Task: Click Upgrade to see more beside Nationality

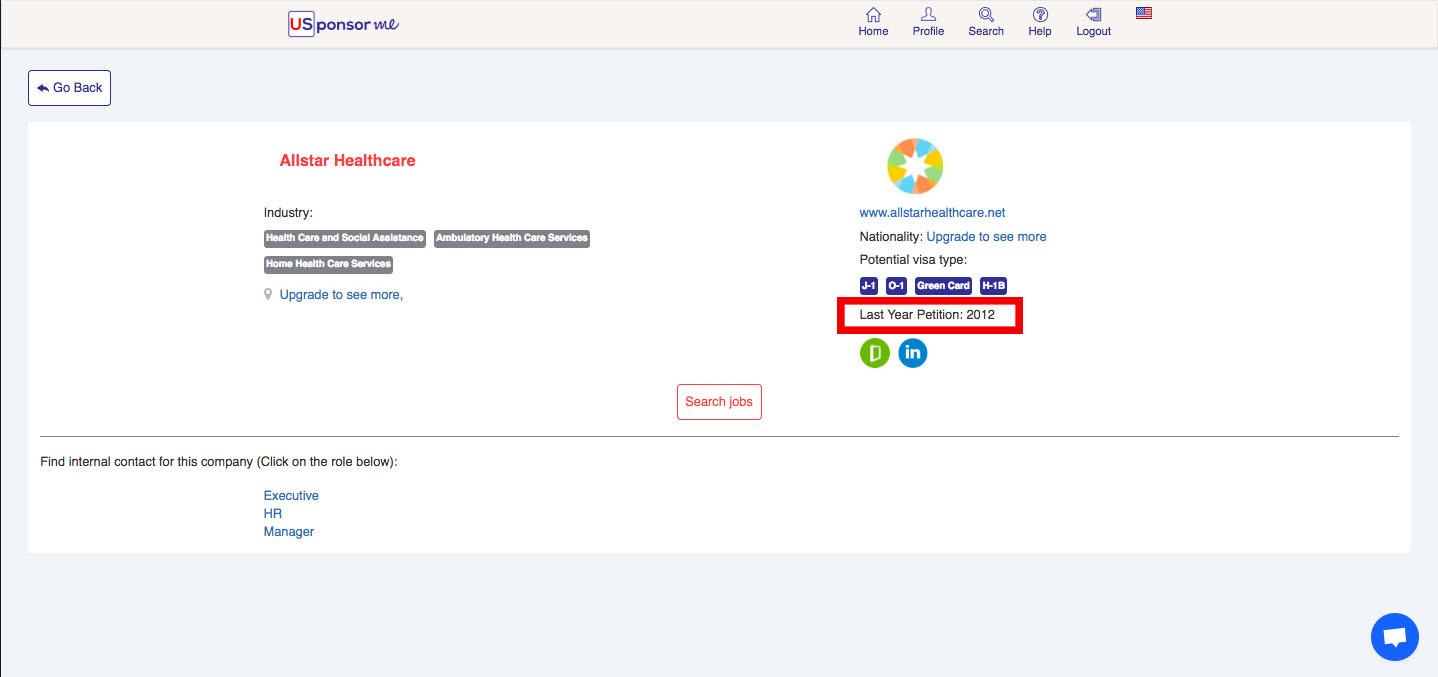Action: pyautogui.click(x=986, y=237)
